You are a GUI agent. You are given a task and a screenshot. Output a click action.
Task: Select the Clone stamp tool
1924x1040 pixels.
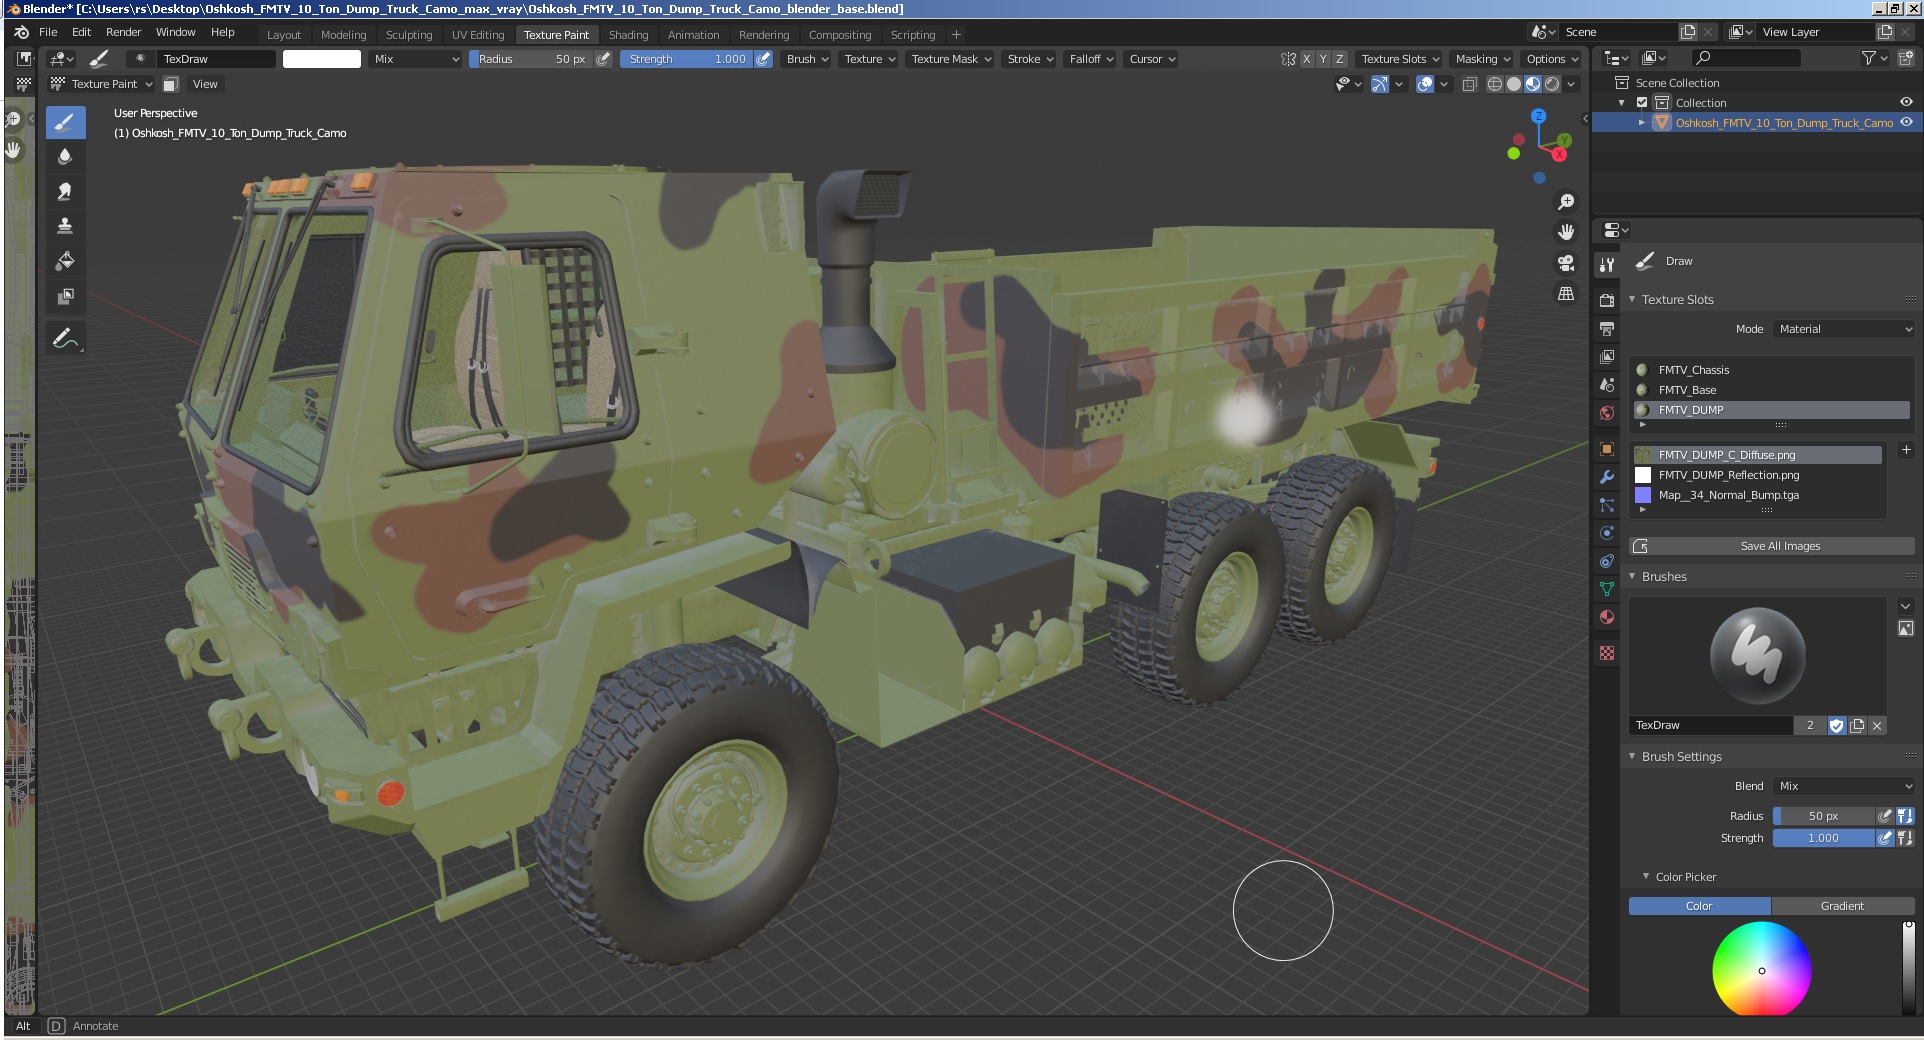pyautogui.click(x=65, y=226)
